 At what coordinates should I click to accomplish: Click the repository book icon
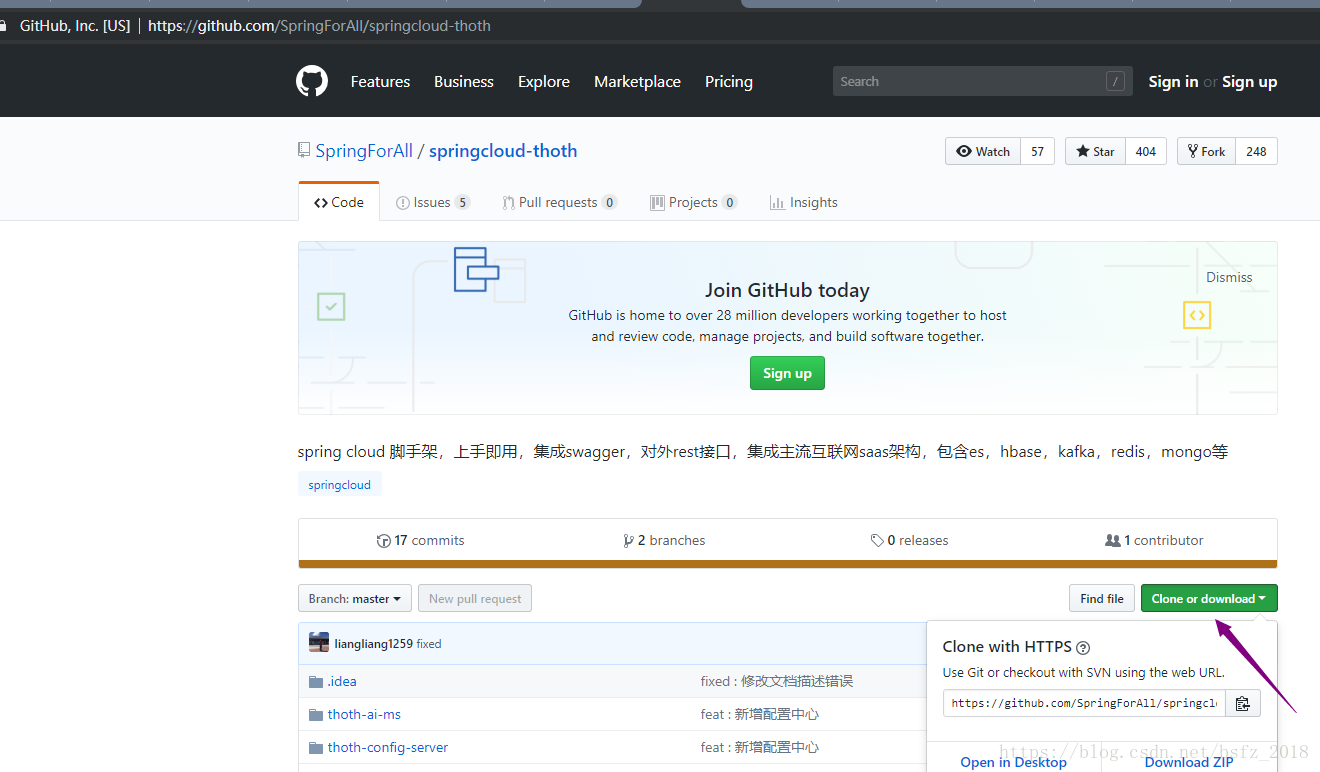[x=304, y=150]
